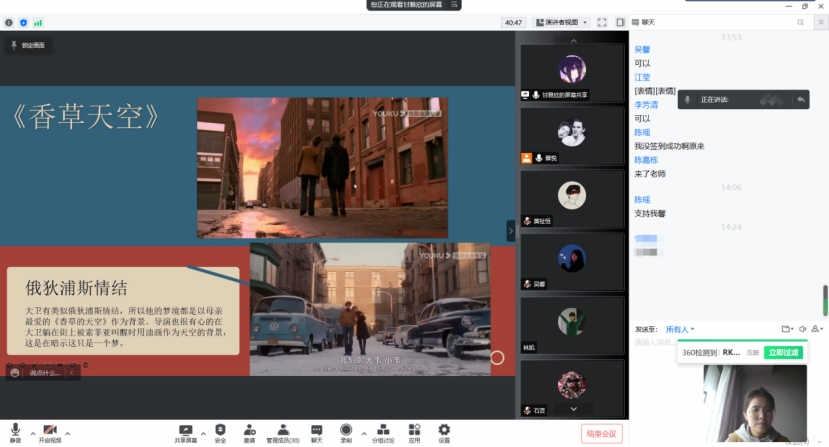Click sender name 吴馨 in chat

pos(642,50)
